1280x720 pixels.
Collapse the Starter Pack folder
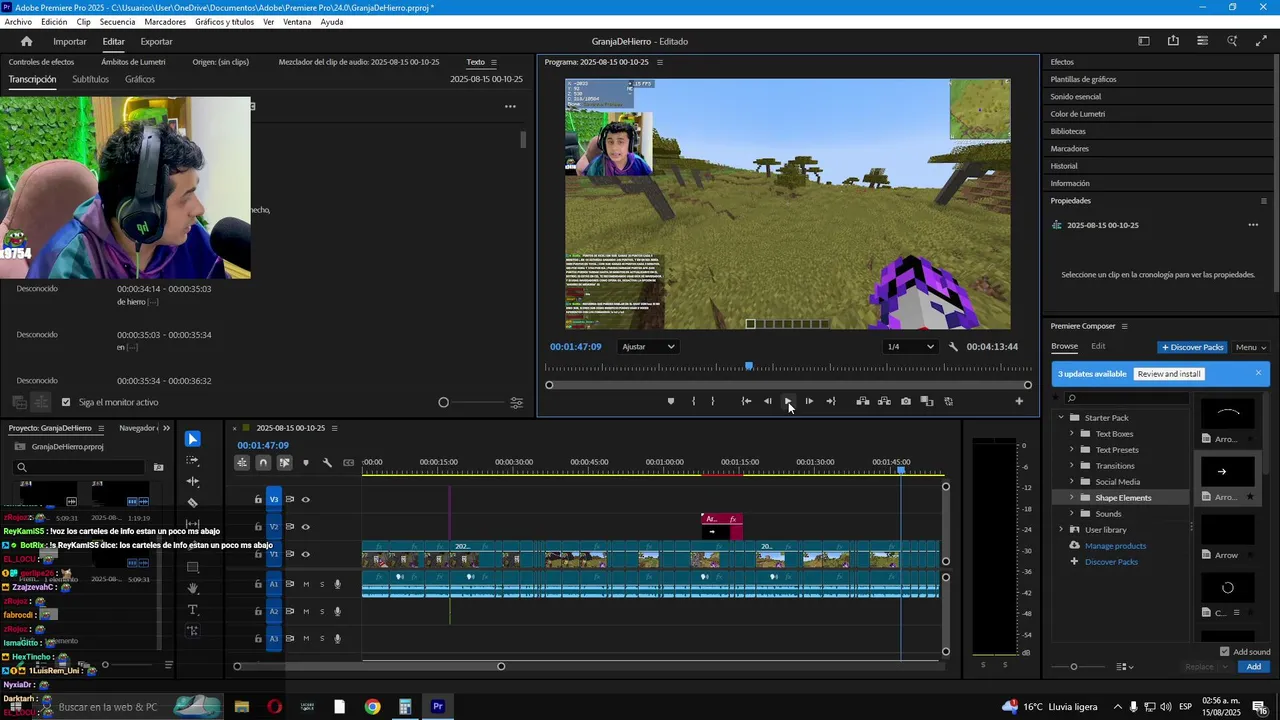[1061, 417]
